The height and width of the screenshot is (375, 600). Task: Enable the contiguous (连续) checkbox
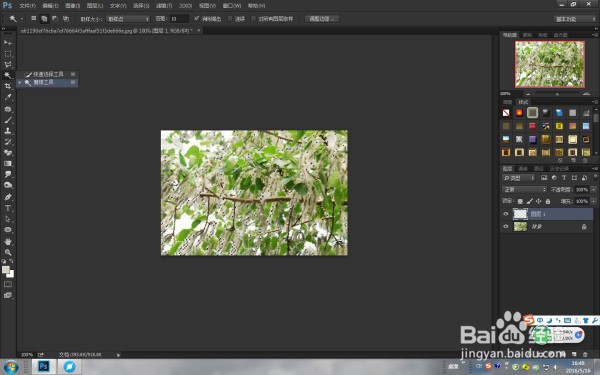coord(230,18)
